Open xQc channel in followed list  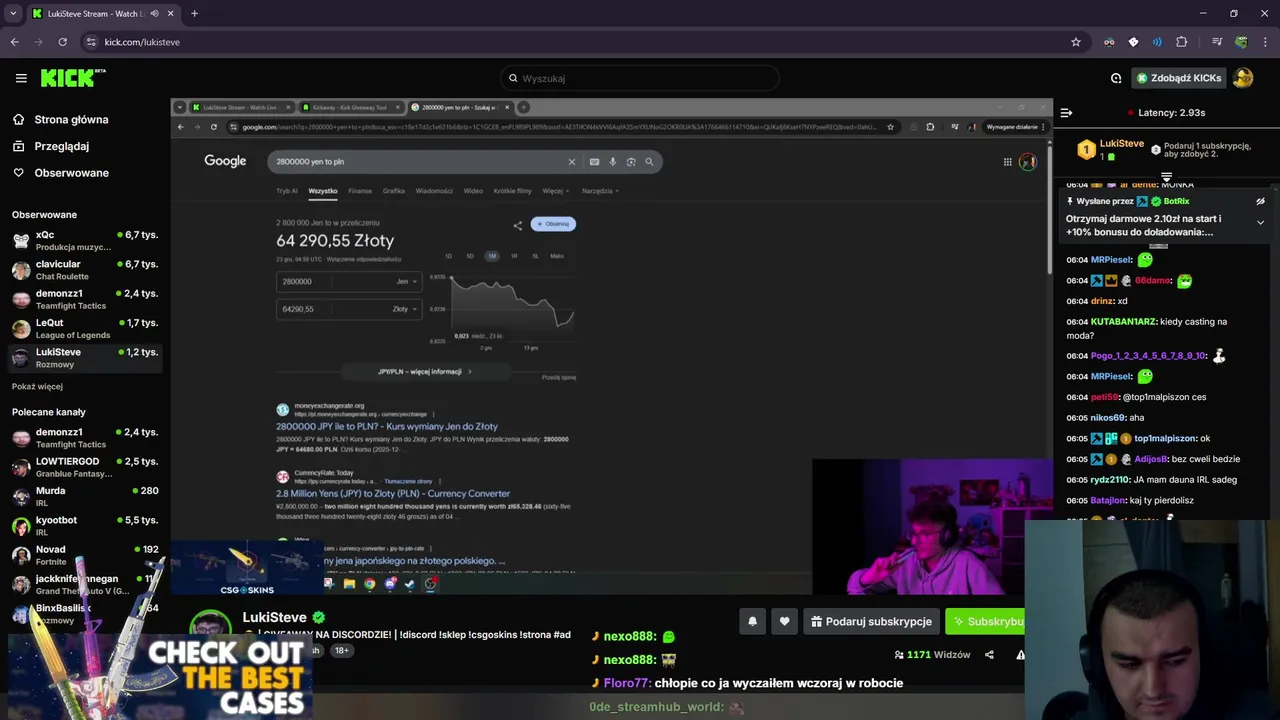[85, 240]
